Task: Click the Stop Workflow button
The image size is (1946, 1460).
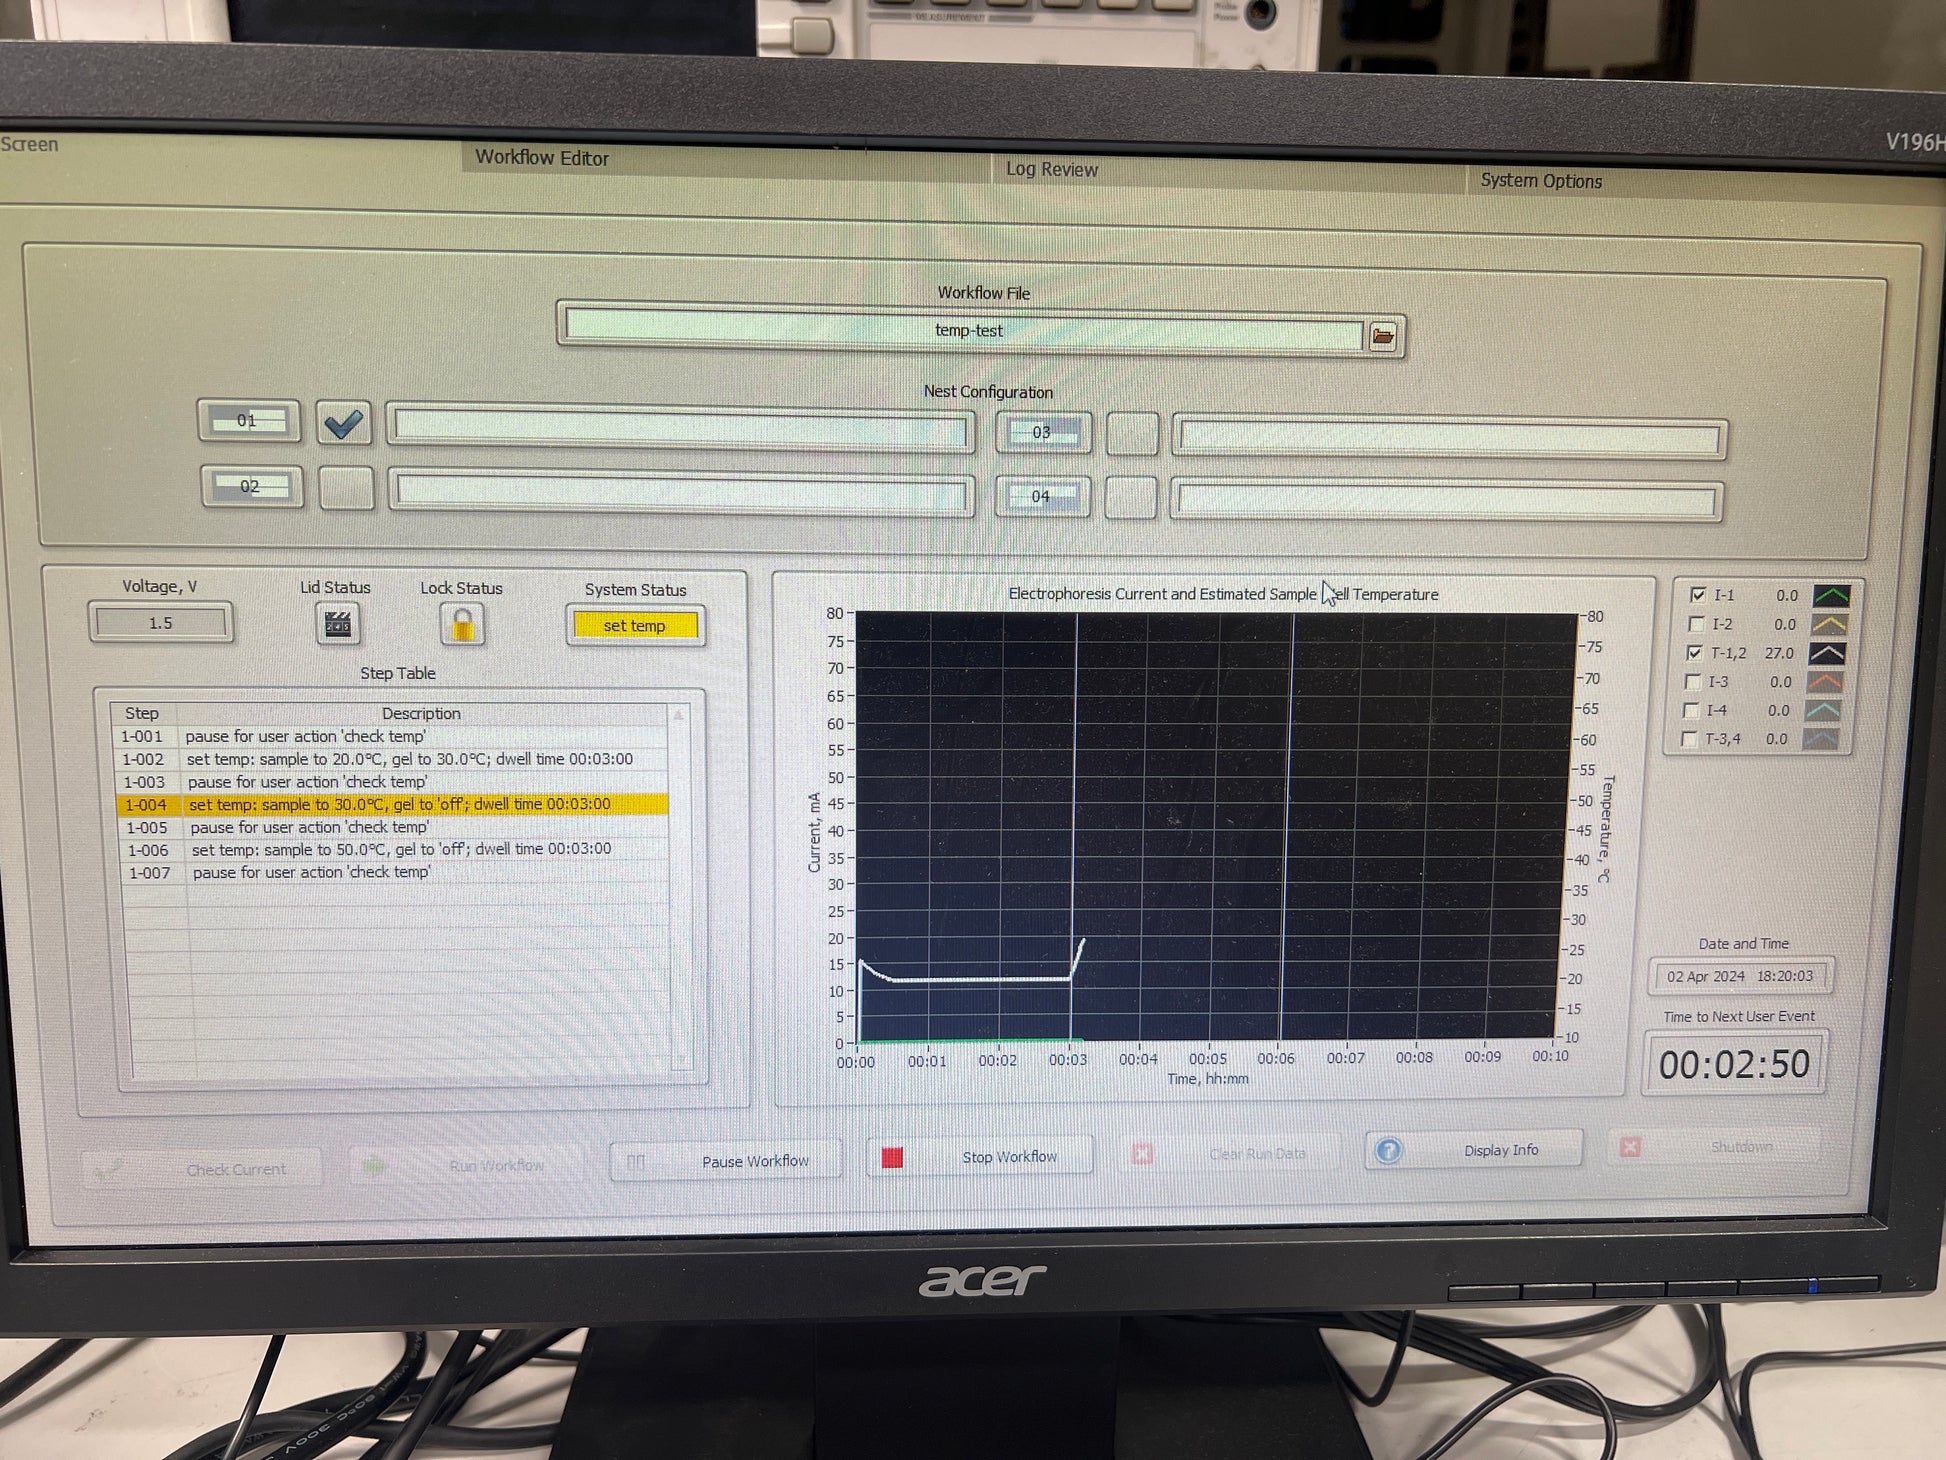Action: tap(980, 1157)
